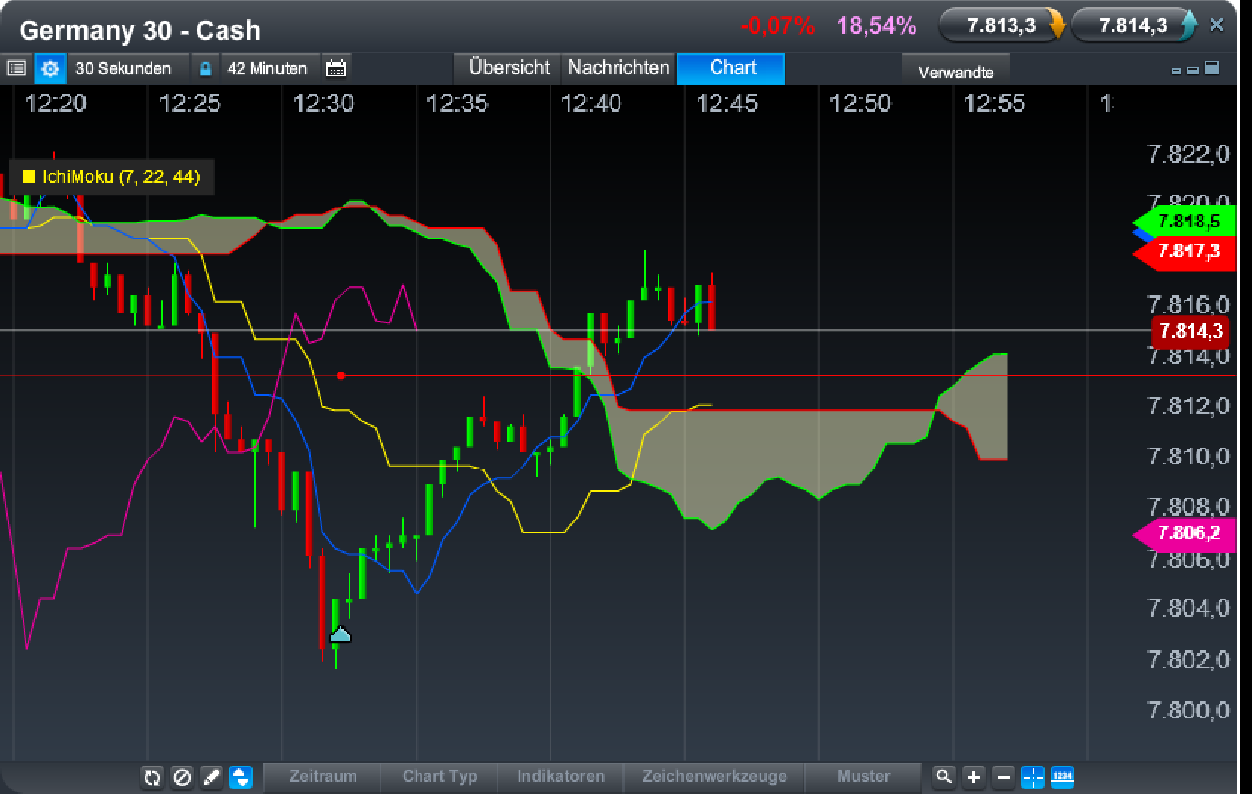This screenshot has width=1252, height=794.
Task: Click the magenta 7.806,2 price tag
Action: click(x=1184, y=534)
